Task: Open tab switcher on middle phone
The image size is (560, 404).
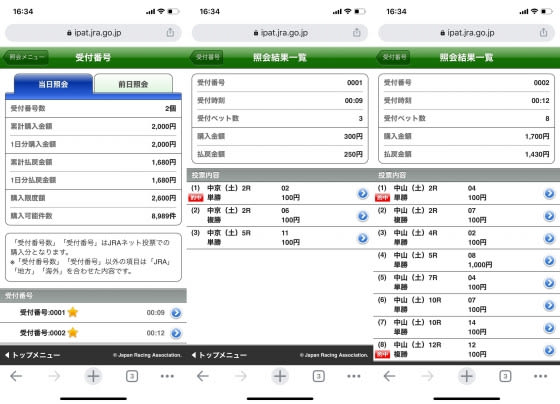Action: click(x=319, y=376)
